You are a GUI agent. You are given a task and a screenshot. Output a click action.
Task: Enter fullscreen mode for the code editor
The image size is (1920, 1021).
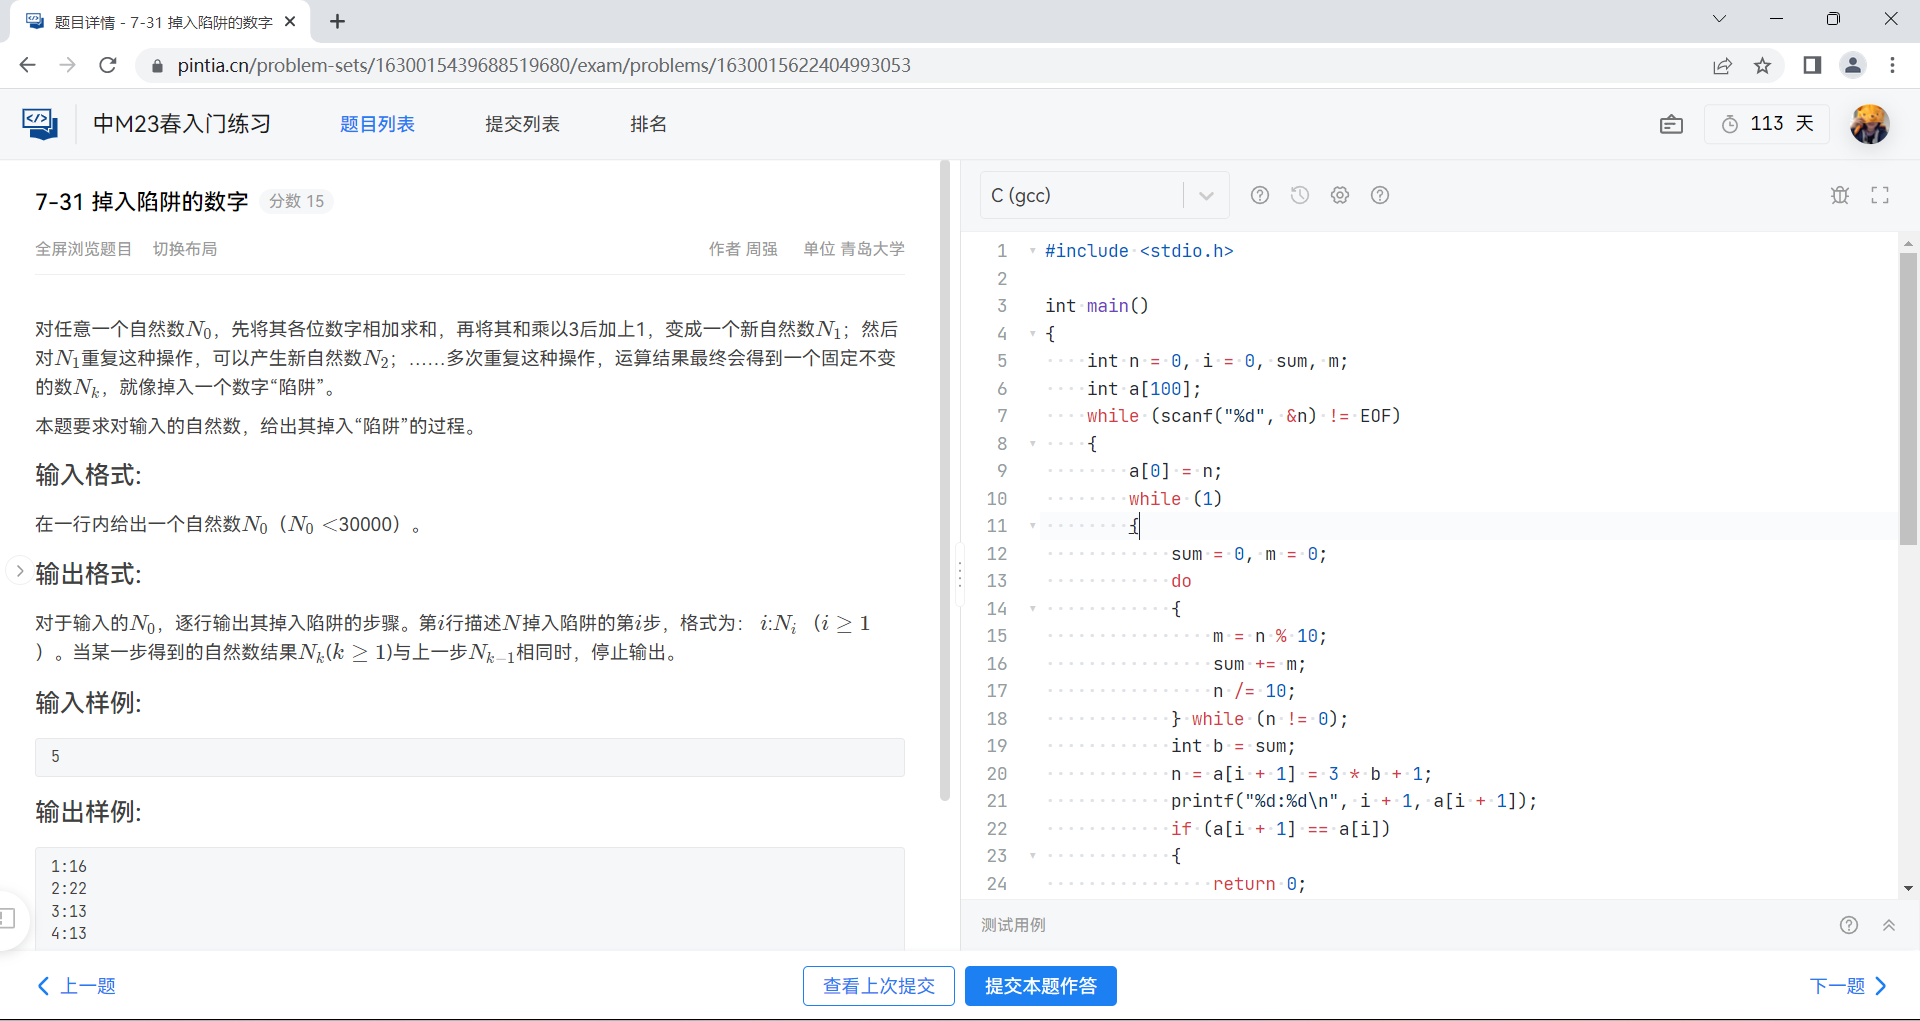[x=1880, y=195]
